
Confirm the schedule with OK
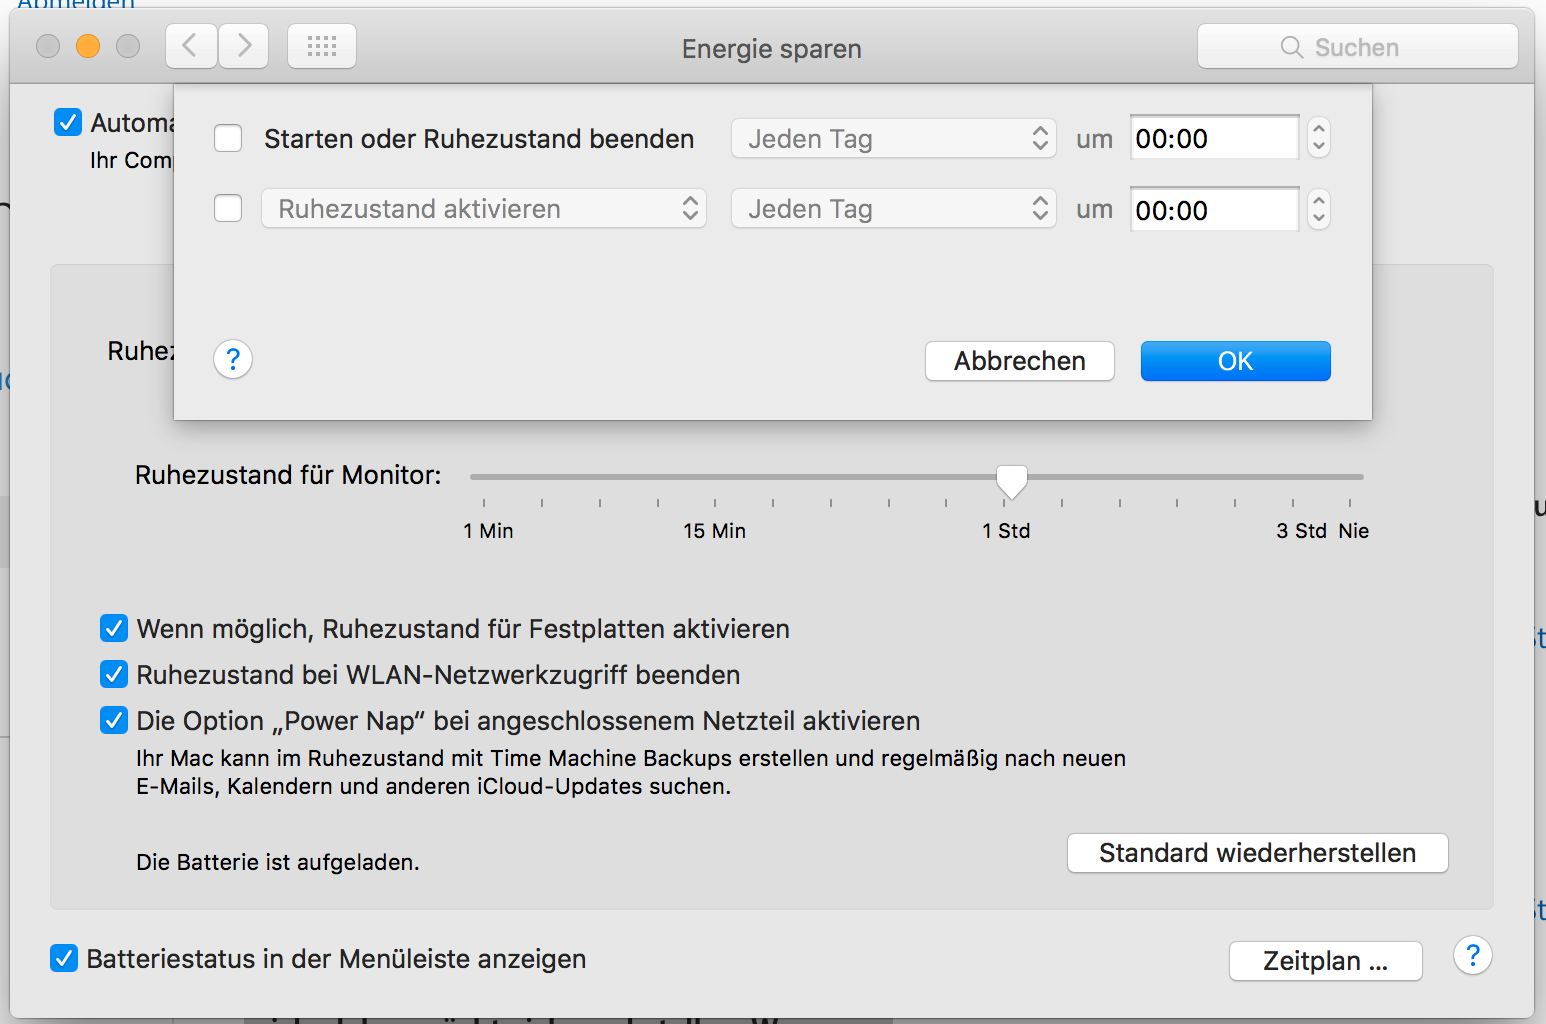pyautogui.click(x=1236, y=361)
